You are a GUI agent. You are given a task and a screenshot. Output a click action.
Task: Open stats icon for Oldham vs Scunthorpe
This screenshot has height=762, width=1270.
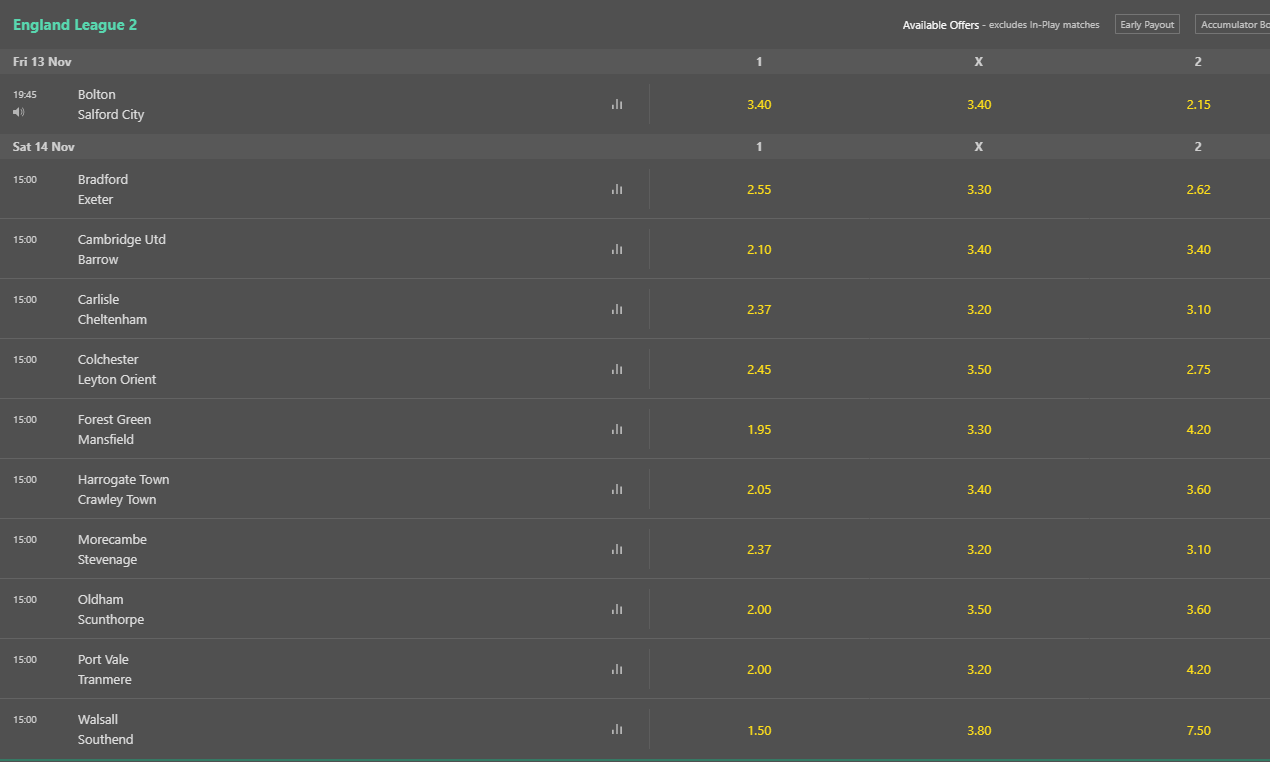(617, 609)
